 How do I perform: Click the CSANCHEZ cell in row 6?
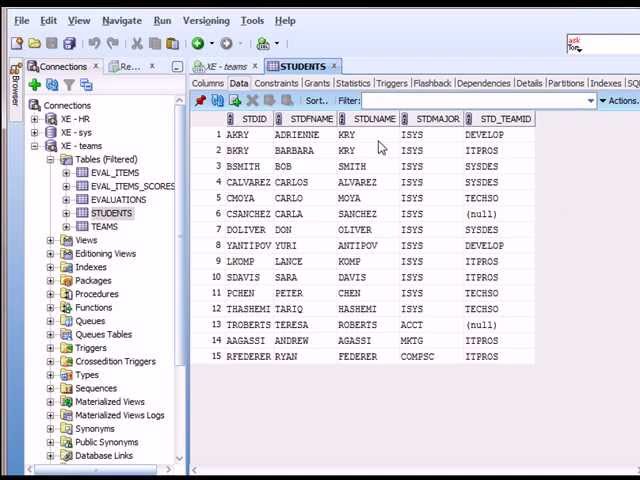tap(249, 214)
